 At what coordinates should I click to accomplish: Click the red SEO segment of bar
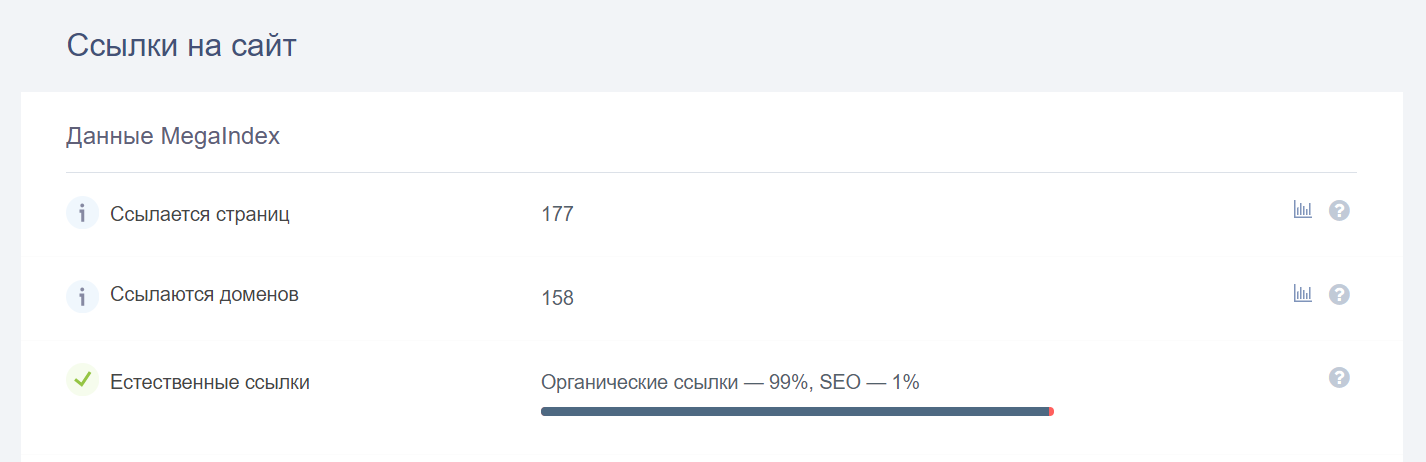point(1051,411)
